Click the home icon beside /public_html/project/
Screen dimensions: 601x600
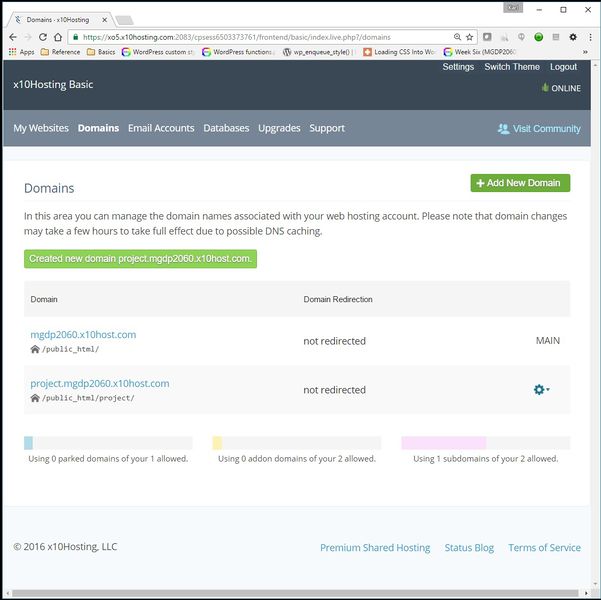click(x=35, y=398)
